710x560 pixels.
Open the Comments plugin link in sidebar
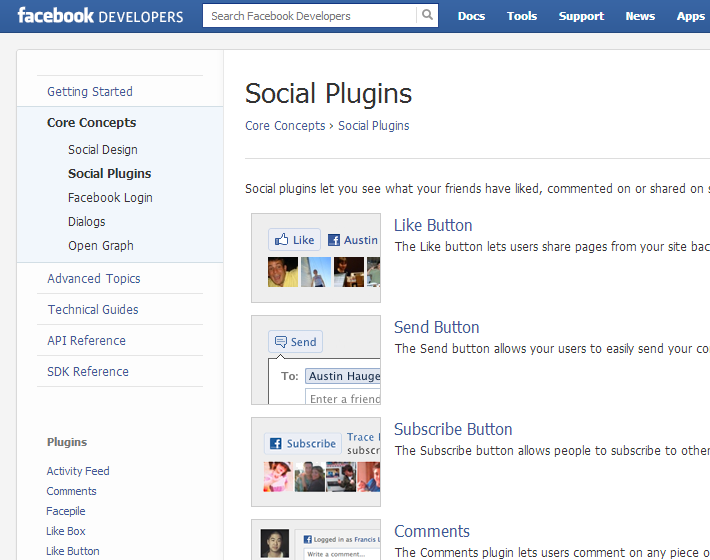click(x=72, y=491)
